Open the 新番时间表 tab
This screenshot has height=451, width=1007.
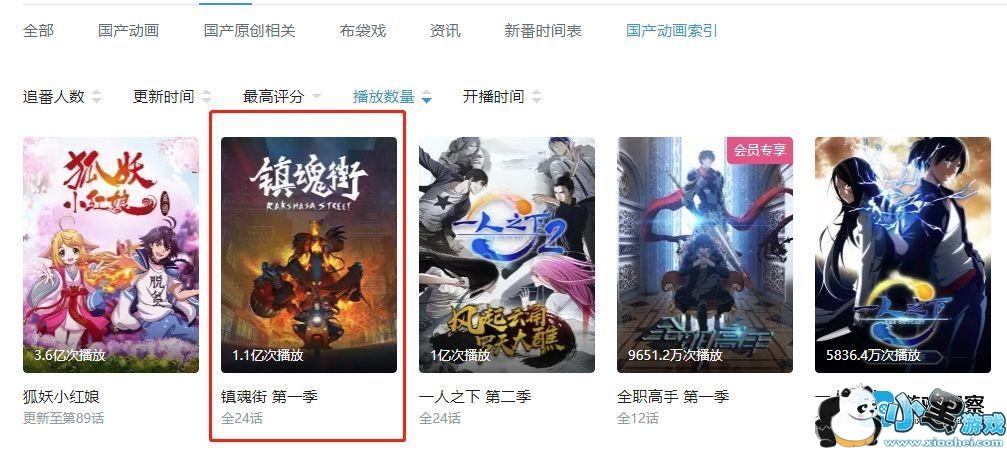pyautogui.click(x=543, y=30)
